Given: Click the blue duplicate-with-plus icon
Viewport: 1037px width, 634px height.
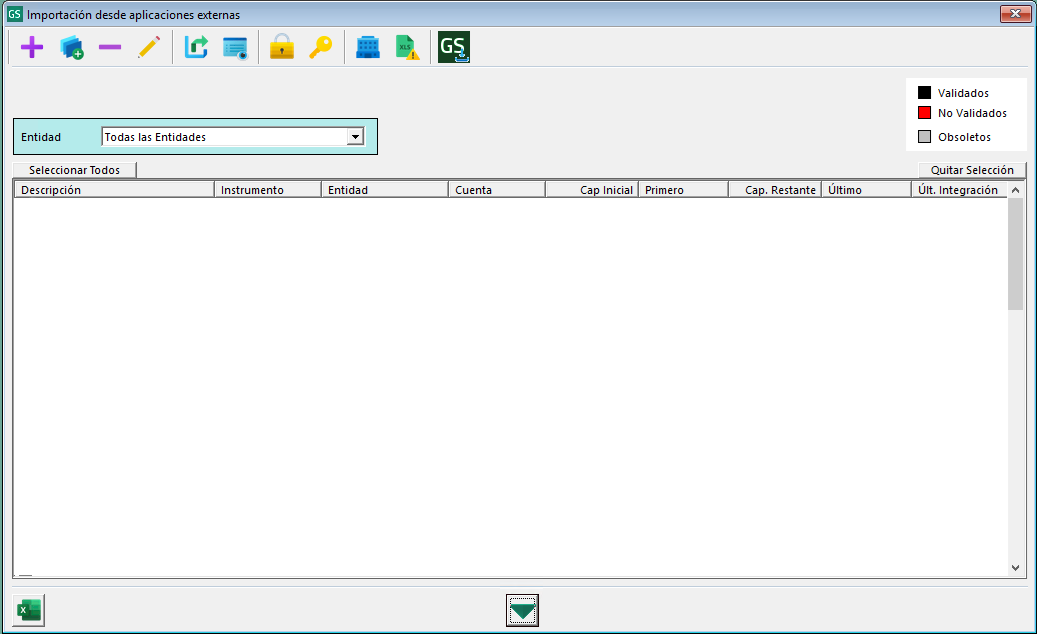Looking at the screenshot, I should 71,48.
